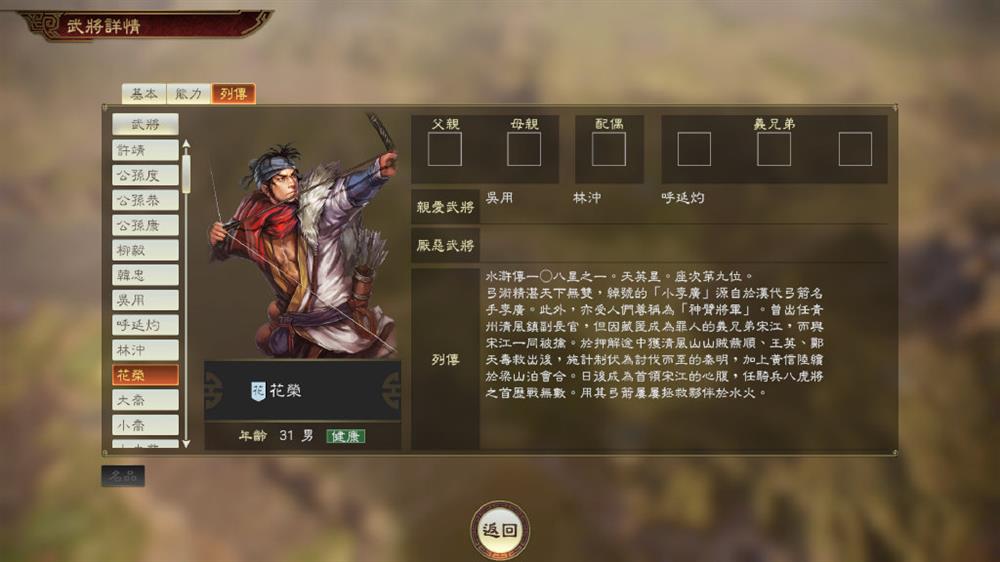The image size is (1000, 562).
Task: Click the 配偶 spouse portrait slot
Action: pos(608,149)
